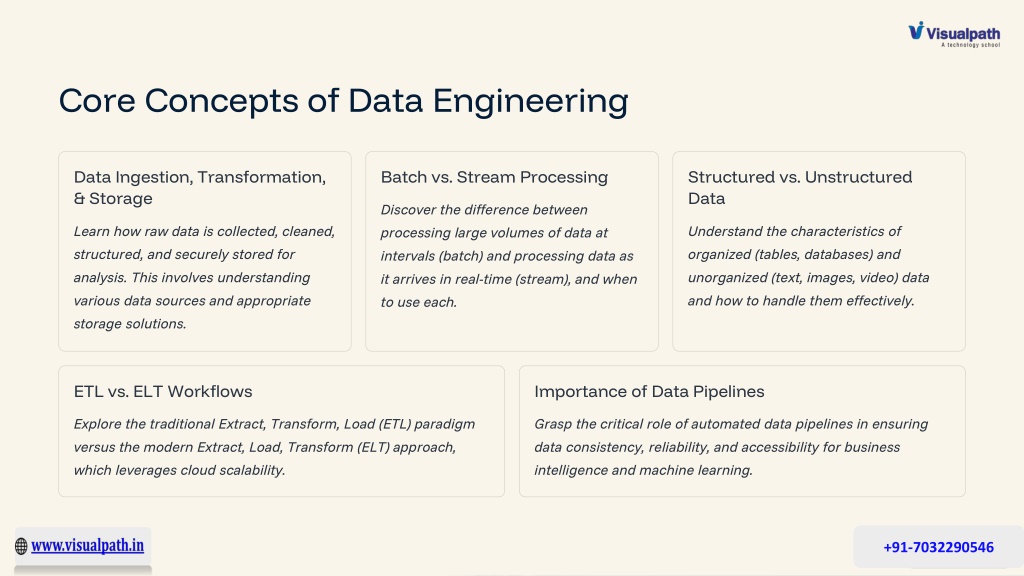Viewport: 1024px width, 576px height.
Task: Click the ETL vs. ELT Workflows heading
Action: point(163,391)
